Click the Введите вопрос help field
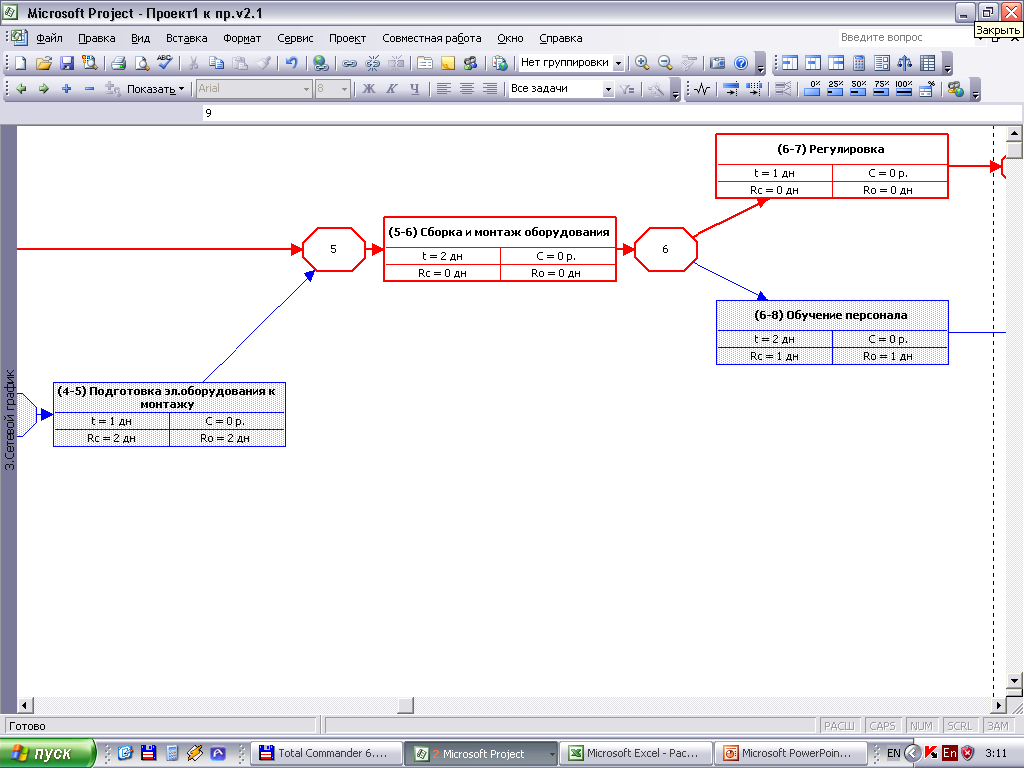 [907, 38]
